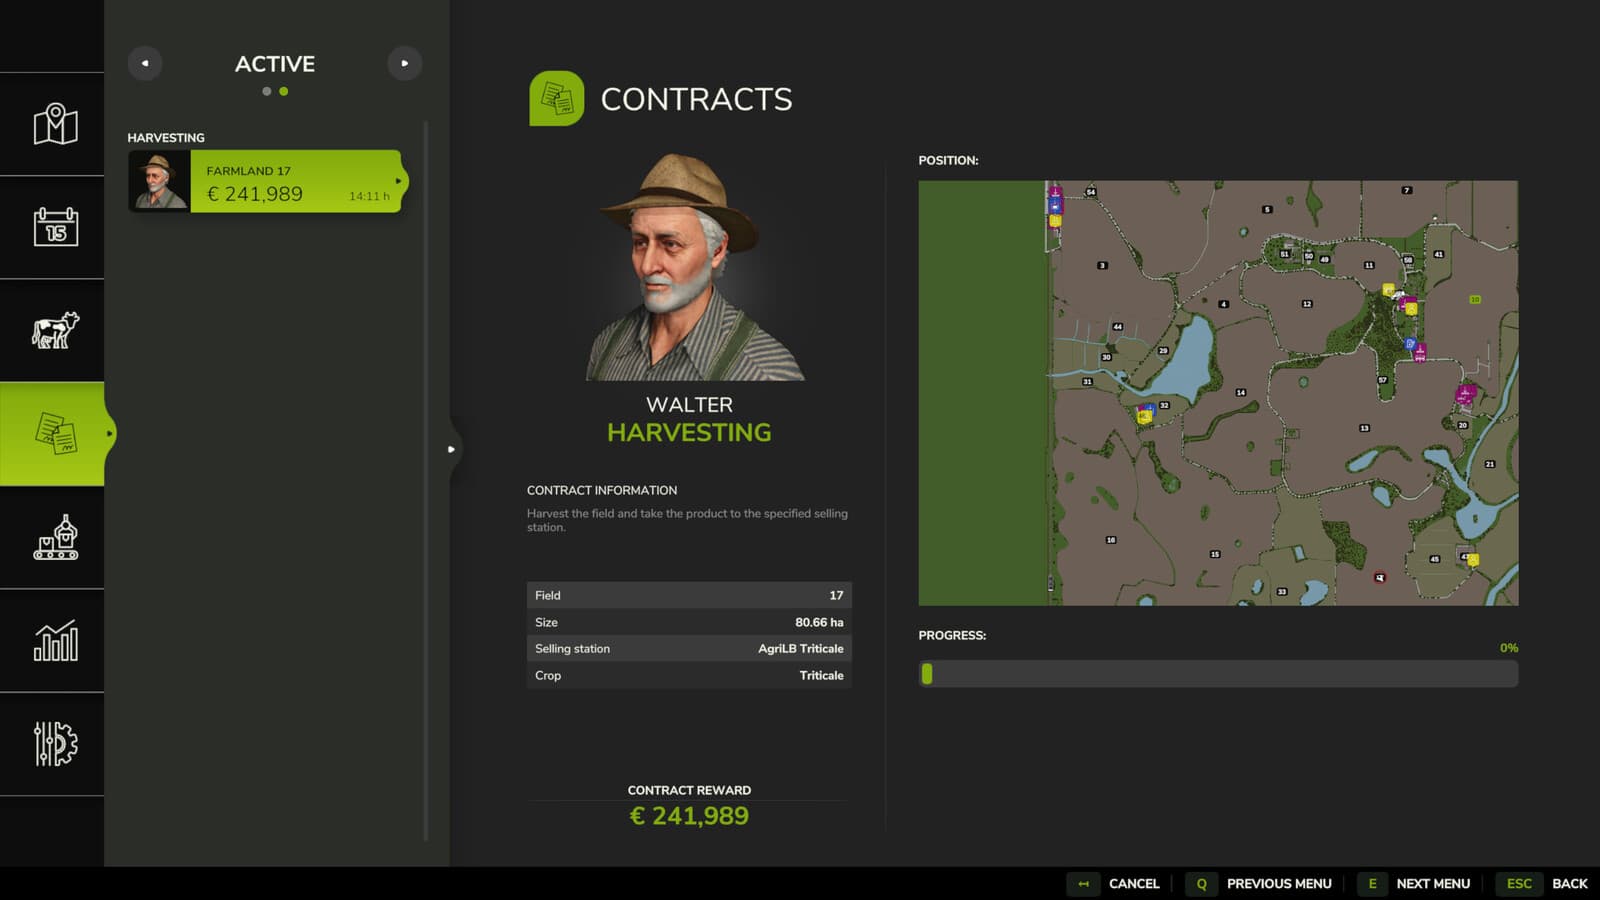Click the Crop Triticale row
Screen dimensions: 1600x900
(x=689, y=675)
